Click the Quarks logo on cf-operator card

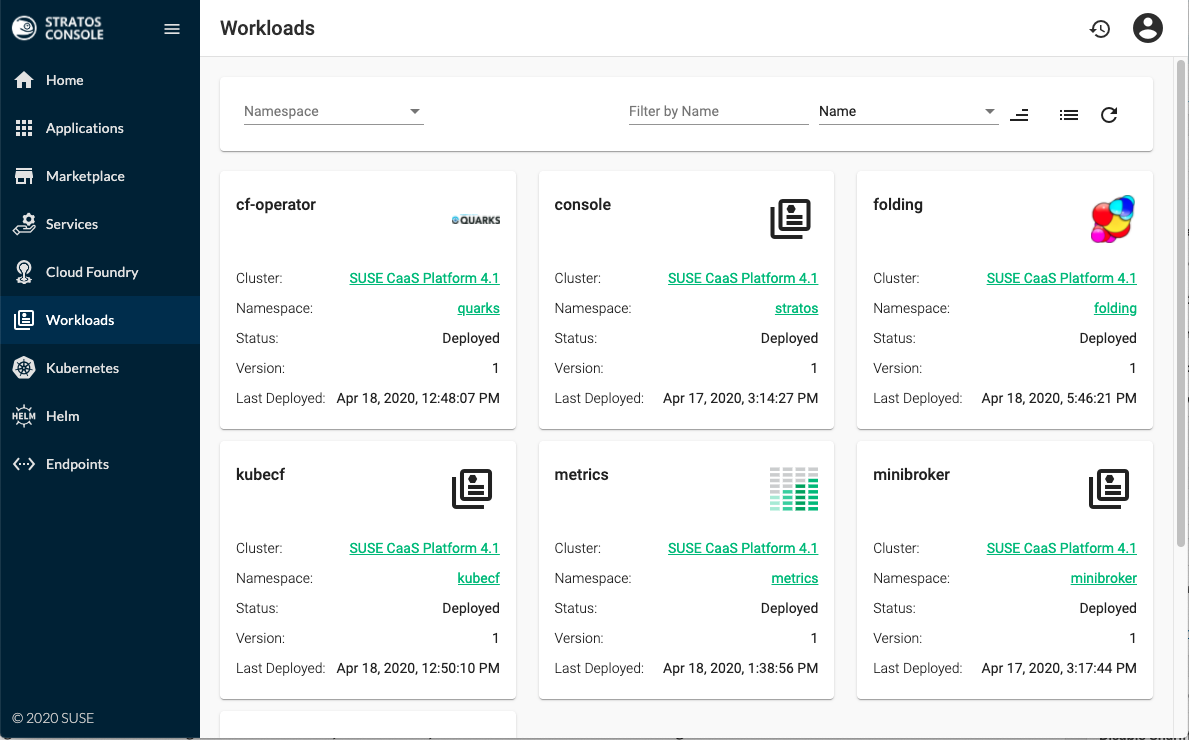tap(475, 220)
